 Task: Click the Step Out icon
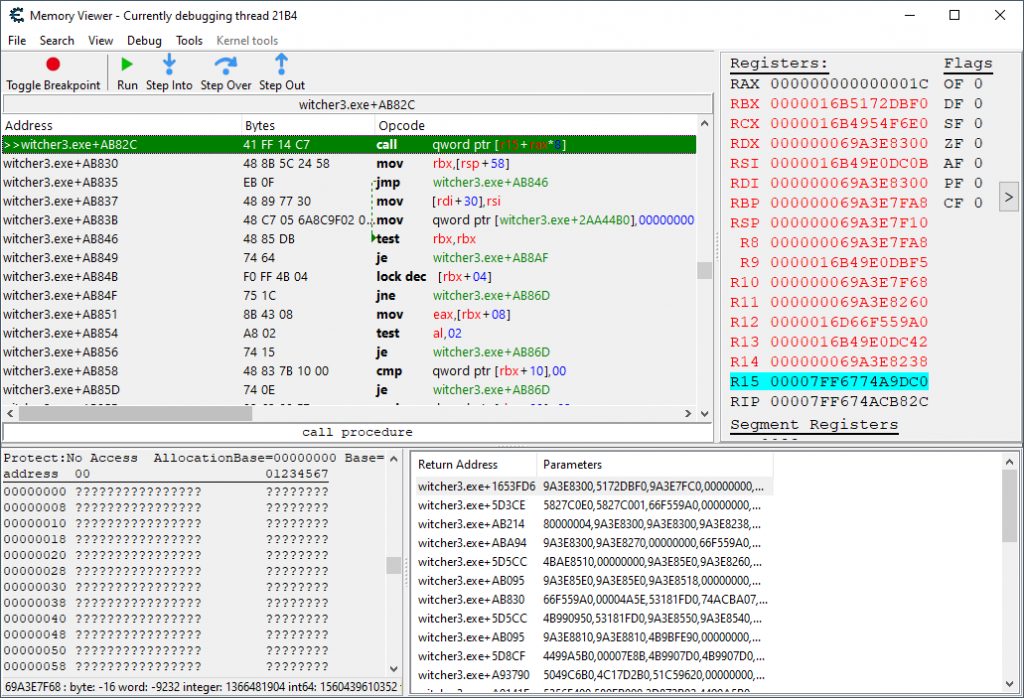click(x=282, y=65)
